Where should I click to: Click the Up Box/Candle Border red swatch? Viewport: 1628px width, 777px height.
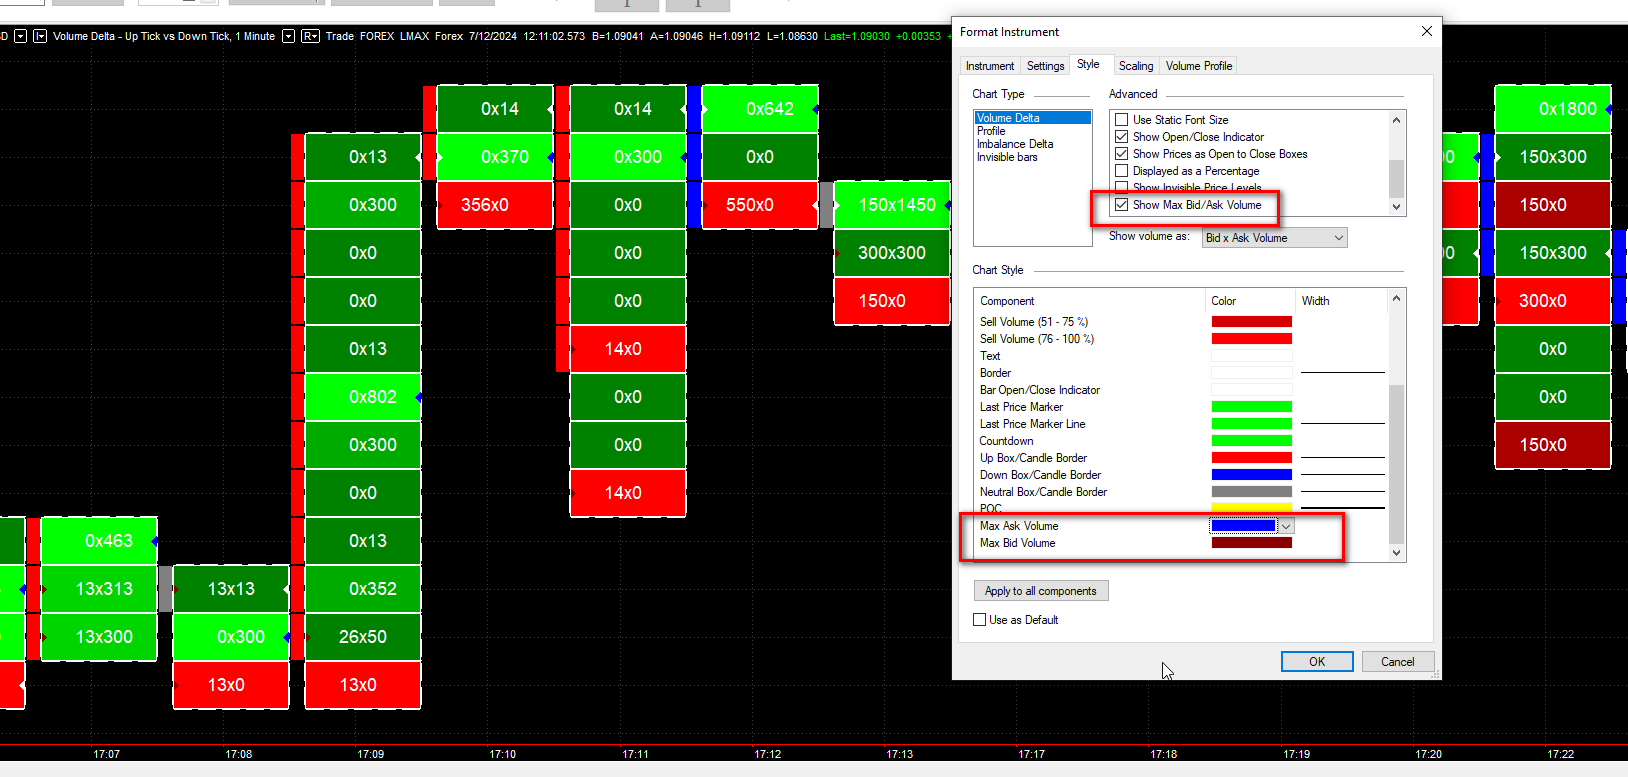(x=1251, y=458)
